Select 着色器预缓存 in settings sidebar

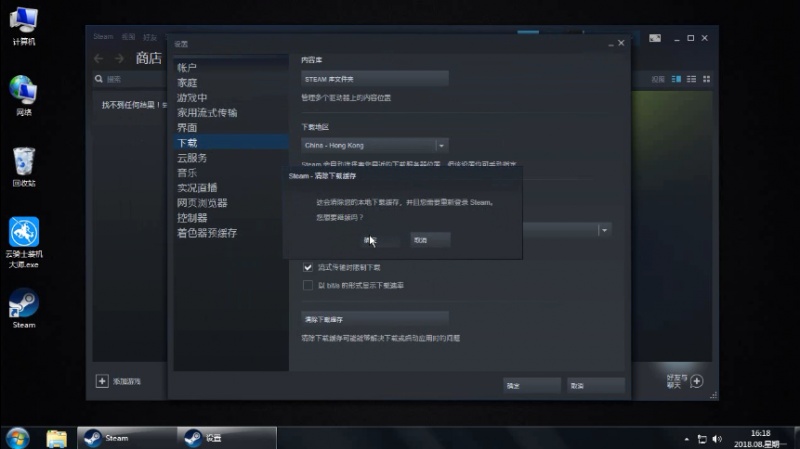point(231,233)
